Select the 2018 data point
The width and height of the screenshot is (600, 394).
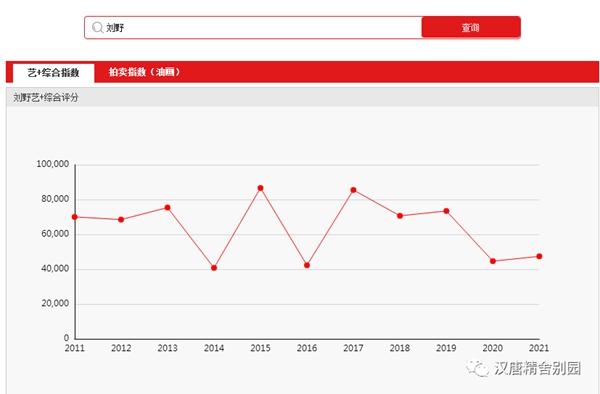[x=400, y=216]
